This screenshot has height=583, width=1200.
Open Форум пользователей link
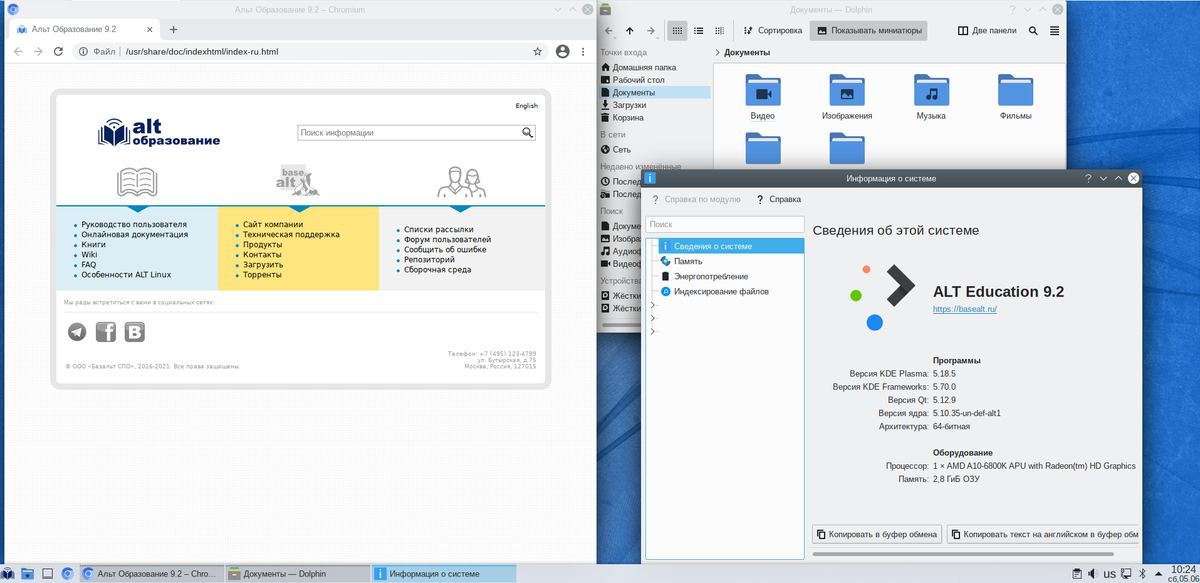447,239
